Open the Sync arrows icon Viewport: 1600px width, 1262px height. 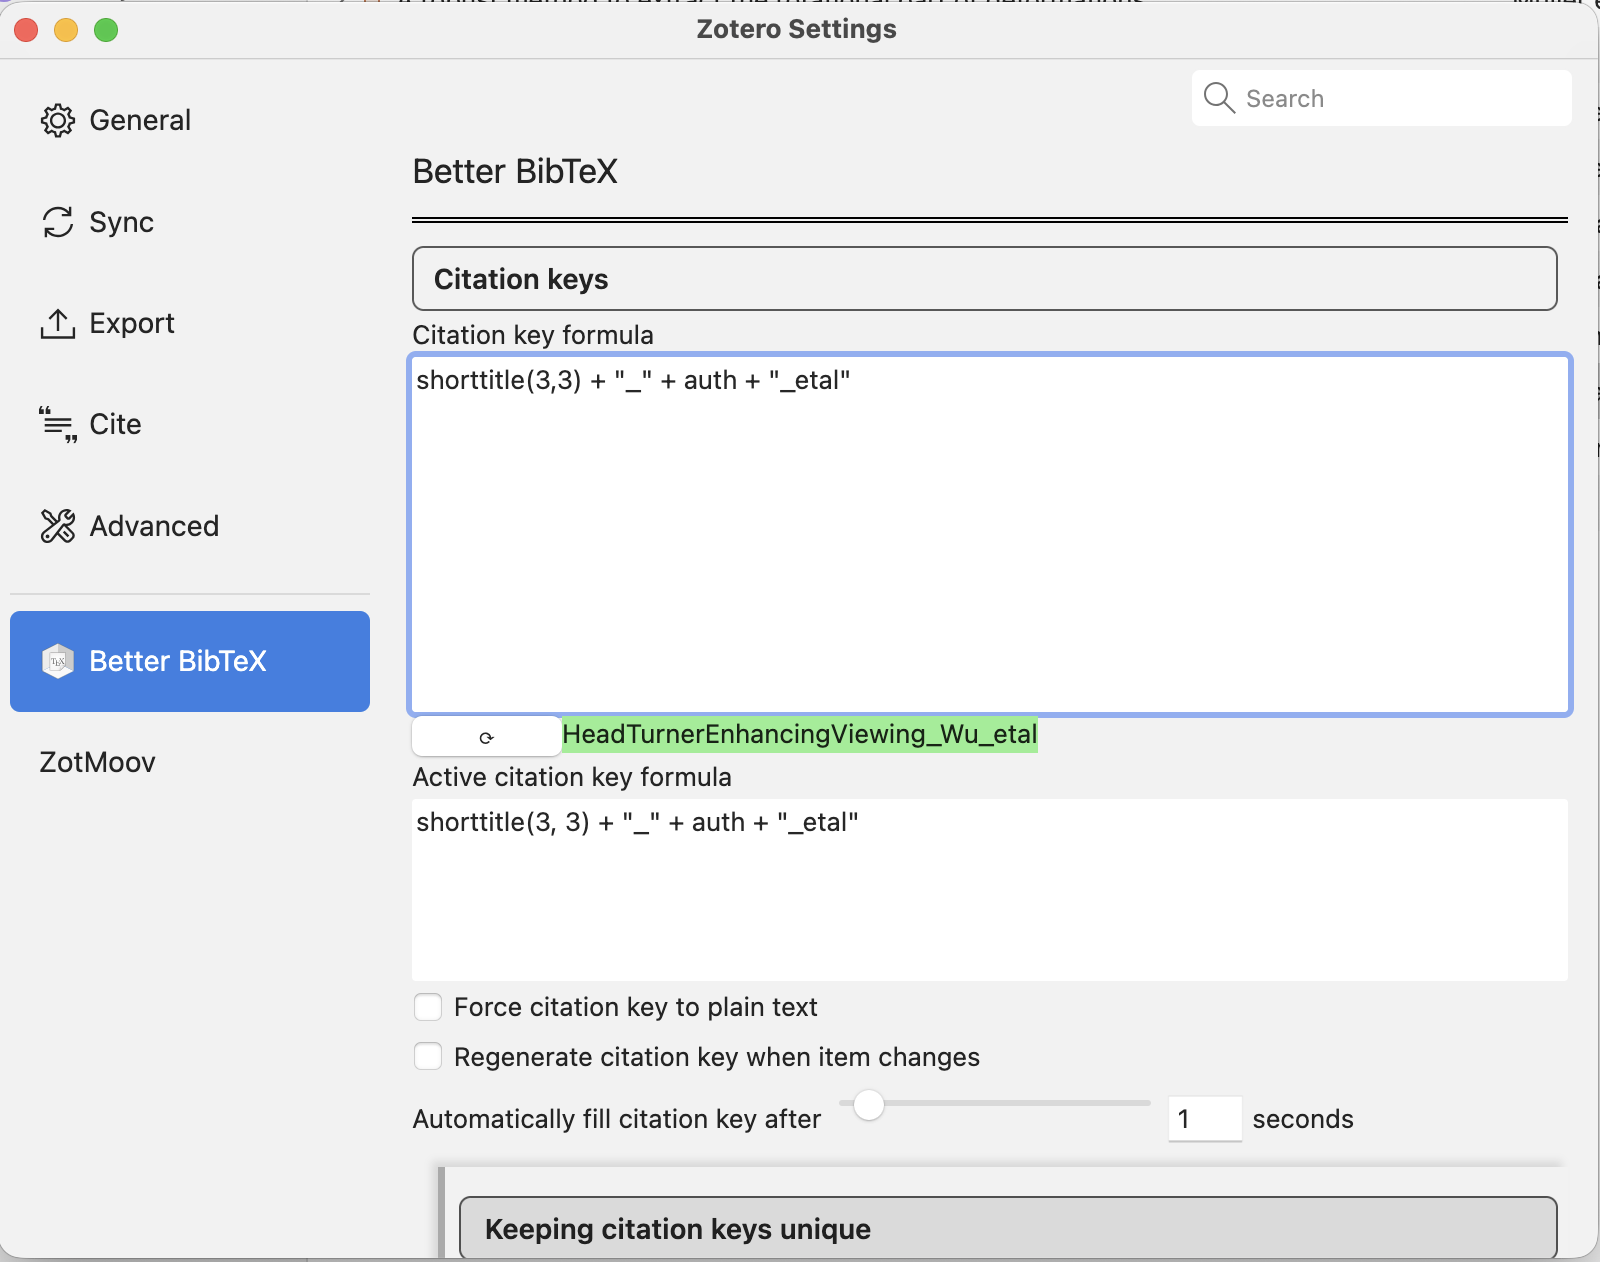(x=58, y=222)
